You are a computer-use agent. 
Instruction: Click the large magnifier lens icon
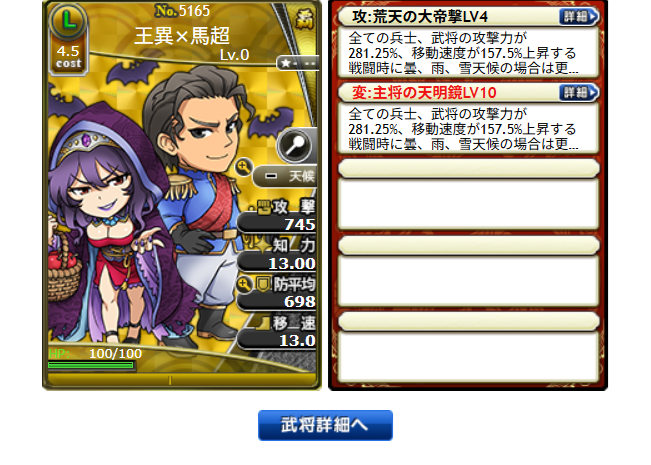point(294,145)
